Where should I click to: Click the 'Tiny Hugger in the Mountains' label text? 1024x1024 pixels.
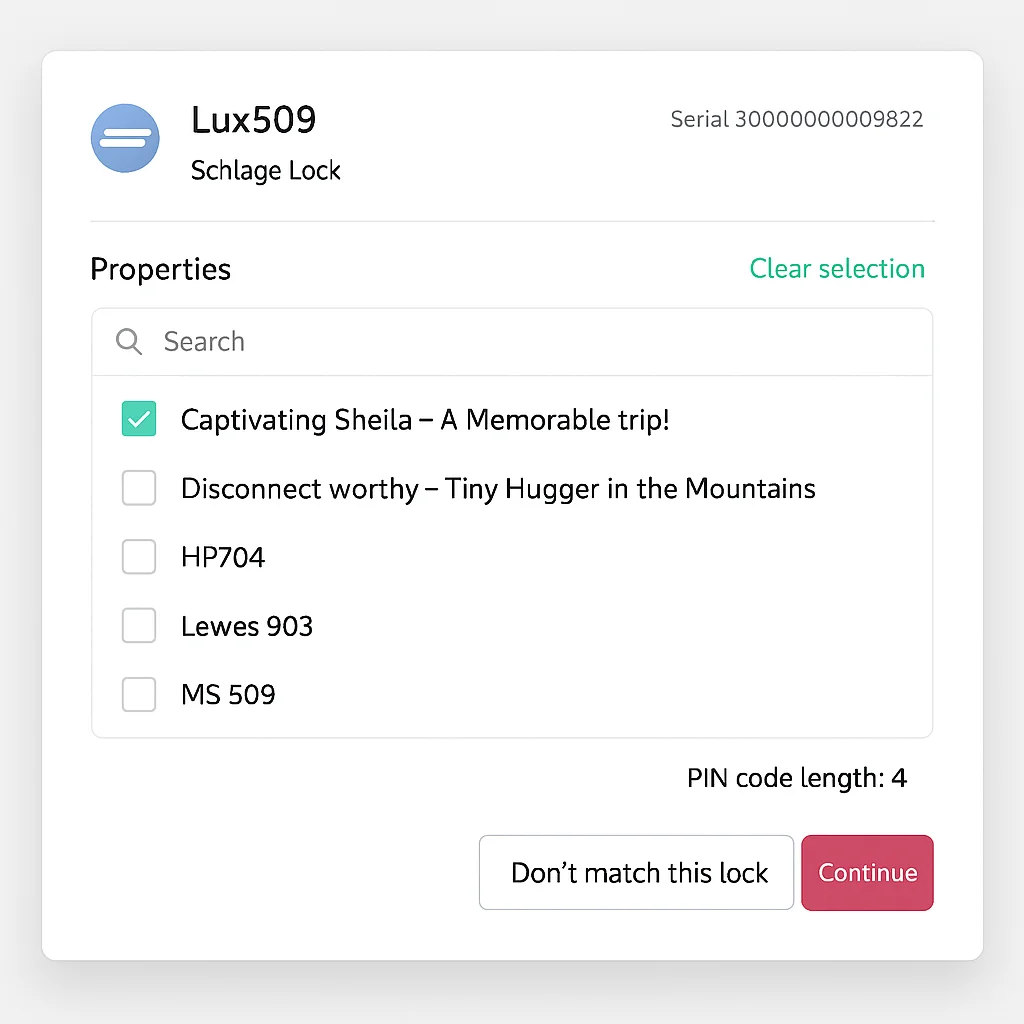[x=630, y=489]
